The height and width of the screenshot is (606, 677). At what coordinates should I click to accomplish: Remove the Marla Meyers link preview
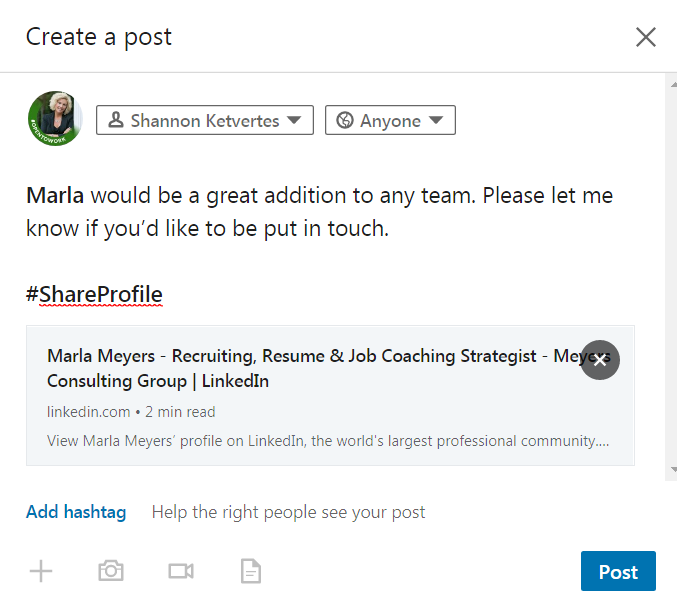point(600,360)
